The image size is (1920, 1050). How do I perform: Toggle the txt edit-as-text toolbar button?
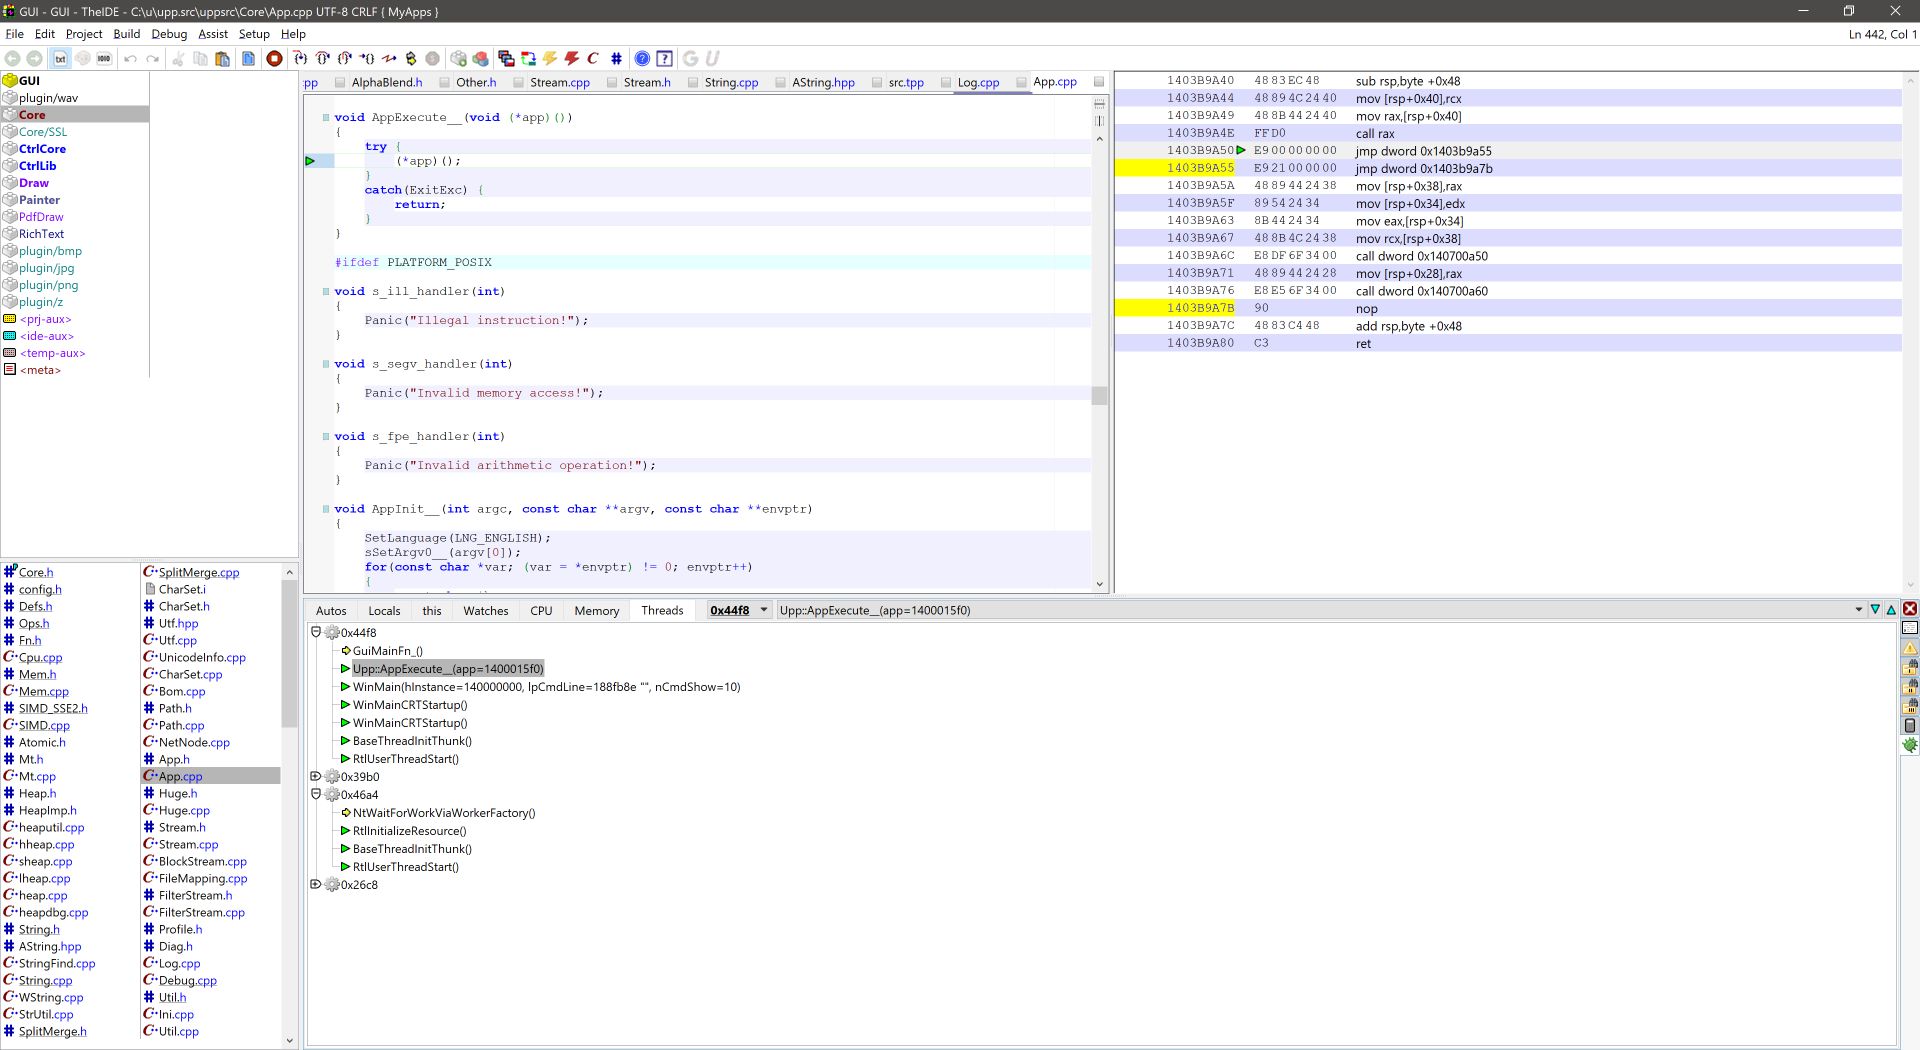click(60, 59)
